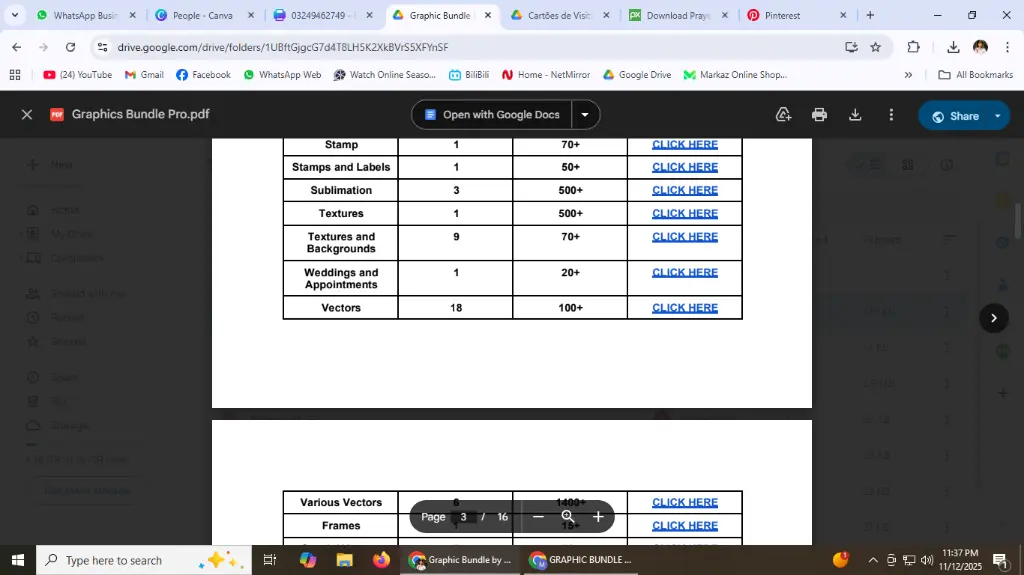Open CLICK HERE link for Textures and Backgrounds
The height and width of the screenshot is (575, 1024).
[x=684, y=237]
